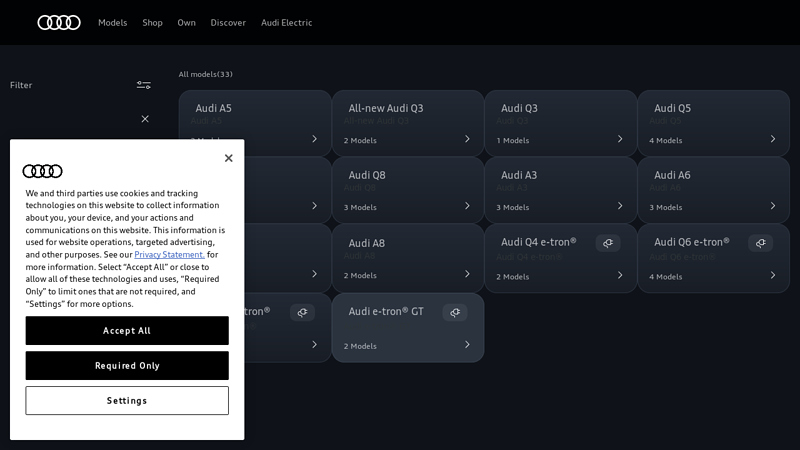Click the X icon under Filter
The height and width of the screenshot is (450, 800).
tap(145, 119)
